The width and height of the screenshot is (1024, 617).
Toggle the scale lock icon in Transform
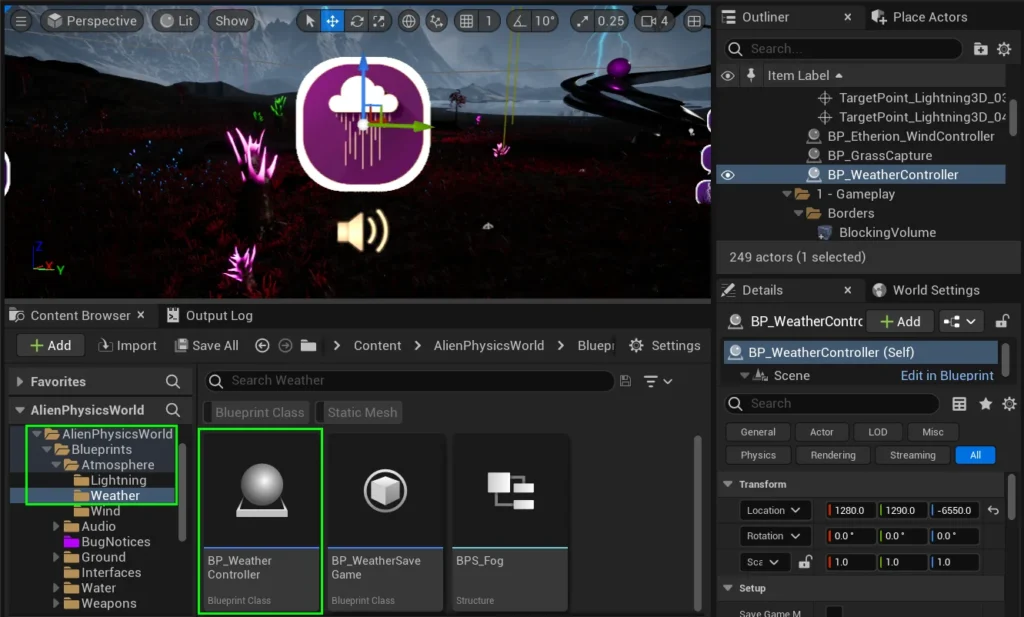click(805, 562)
